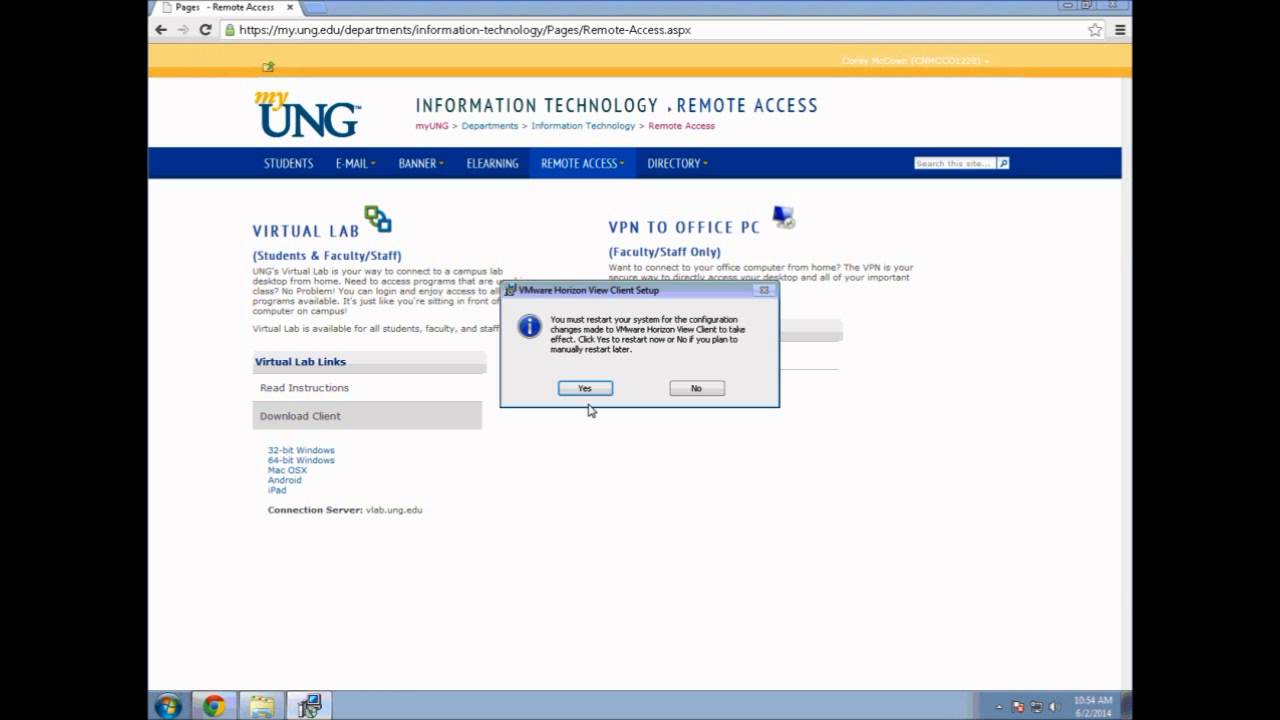
Task: Click the blue information icon in the dialog
Action: (529, 327)
